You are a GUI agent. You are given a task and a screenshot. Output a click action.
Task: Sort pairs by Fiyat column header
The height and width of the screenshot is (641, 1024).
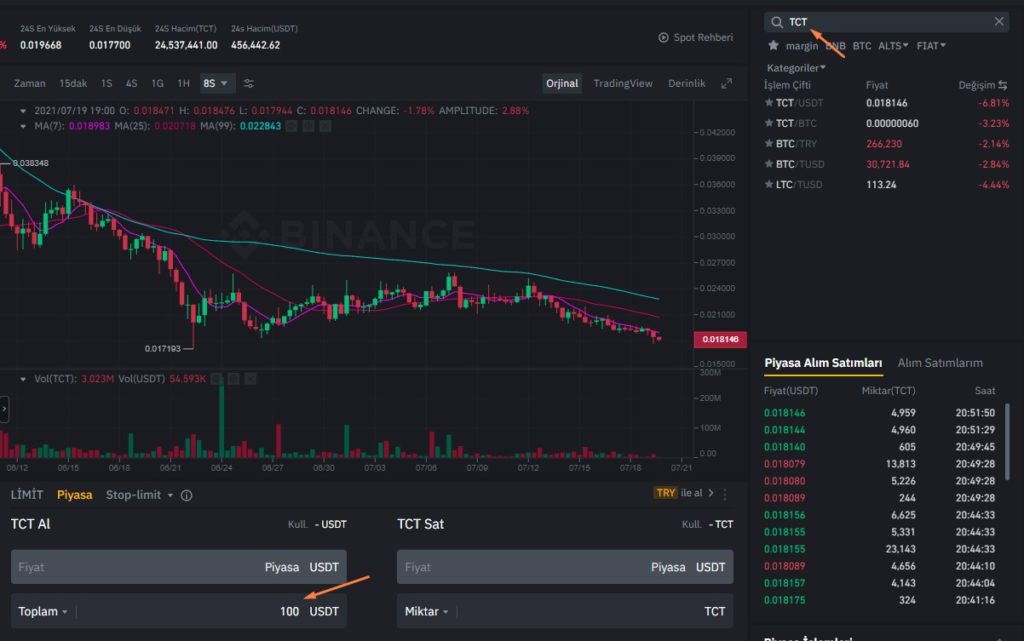coord(877,86)
